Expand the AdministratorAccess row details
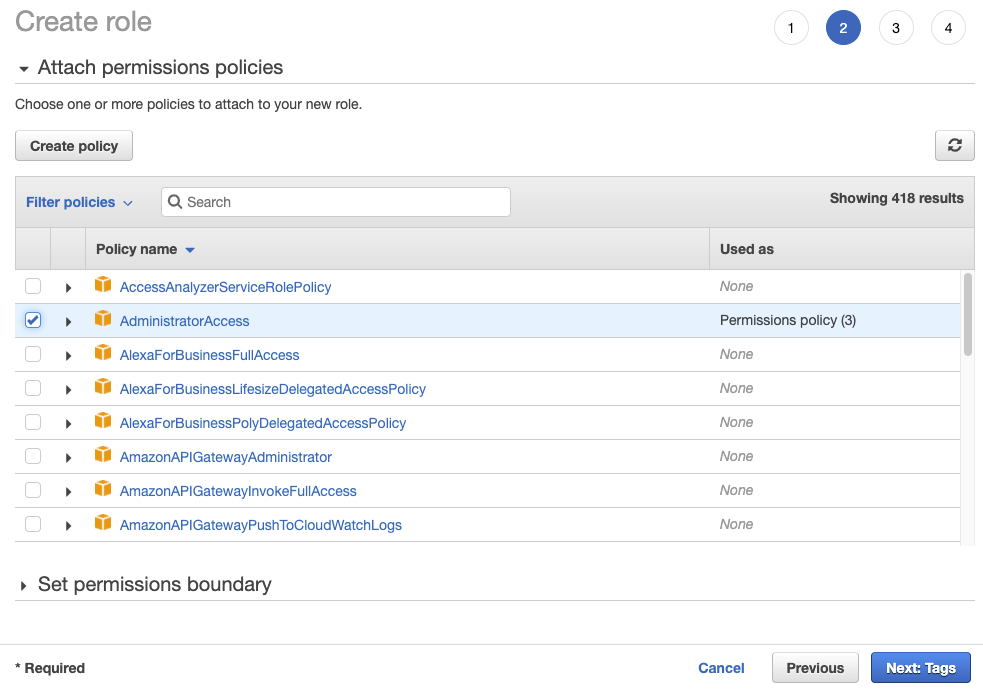The width and height of the screenshot is (983, 689). coord(68,322)
